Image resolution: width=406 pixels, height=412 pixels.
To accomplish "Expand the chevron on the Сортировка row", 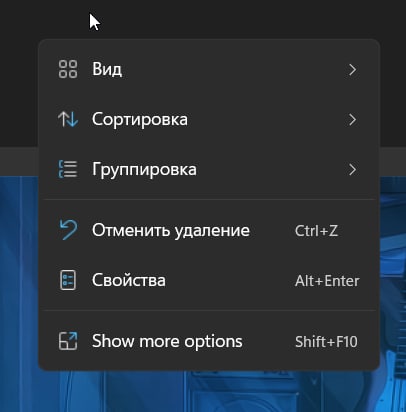I will 352,120.
